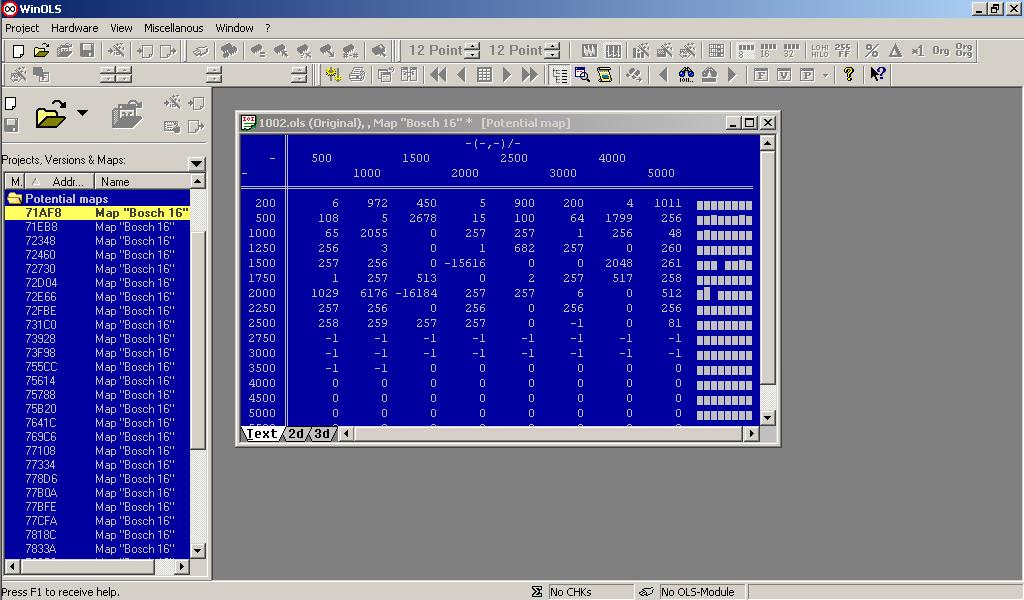The height and width of the screenshot is (600, 1024).
Task: Adjust first 12 Point font size stepper
Action: click(x=473, y=50)
